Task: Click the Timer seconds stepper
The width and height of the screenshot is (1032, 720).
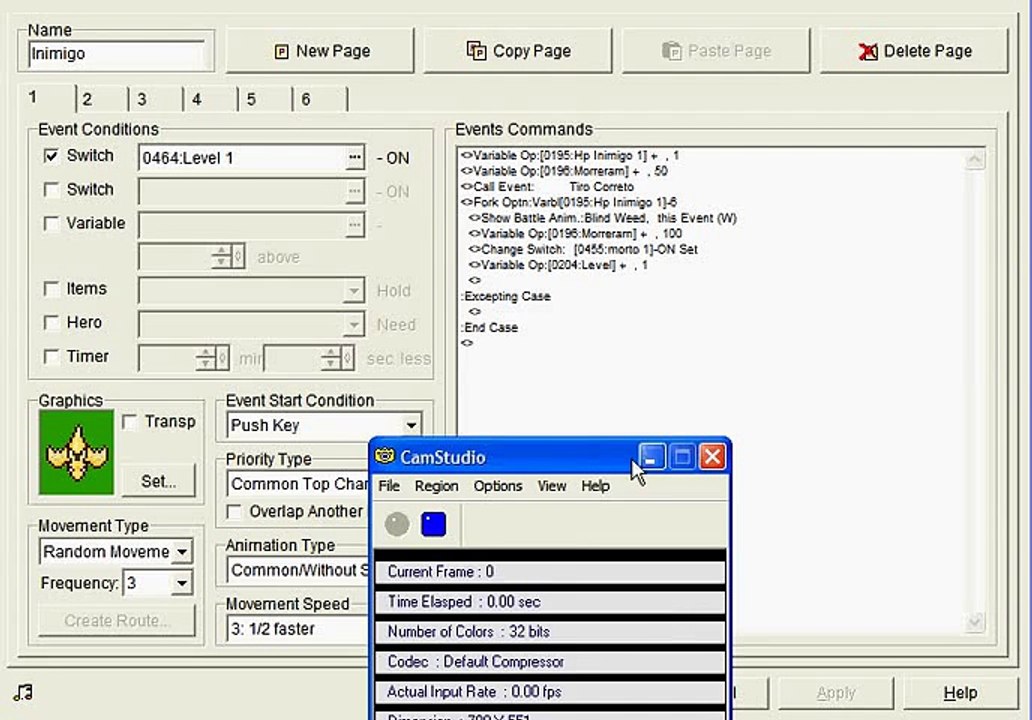Action: point(331,358)
